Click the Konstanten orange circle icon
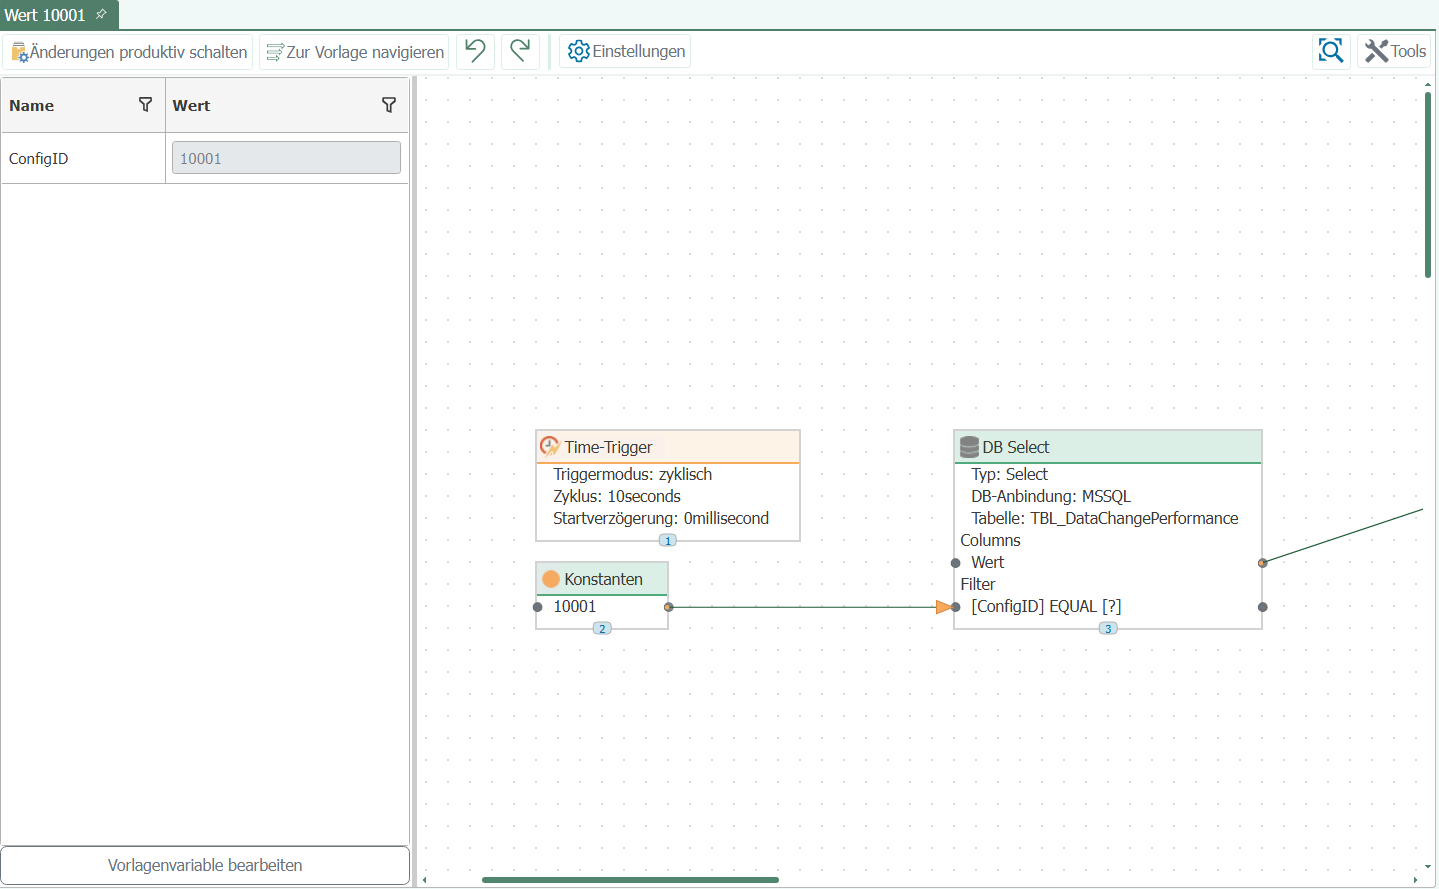Screen dimensions: 1439x889 pos(551,579)
